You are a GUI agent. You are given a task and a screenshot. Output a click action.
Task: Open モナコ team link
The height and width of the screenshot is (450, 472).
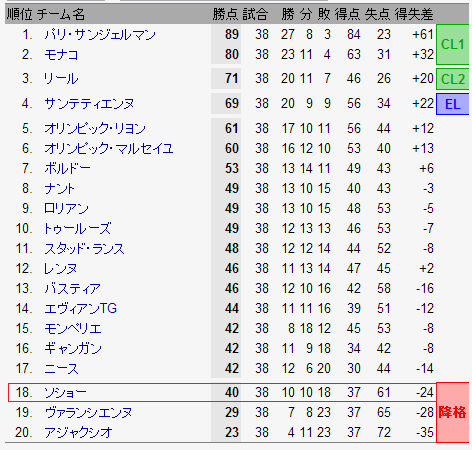coord(61,55)
